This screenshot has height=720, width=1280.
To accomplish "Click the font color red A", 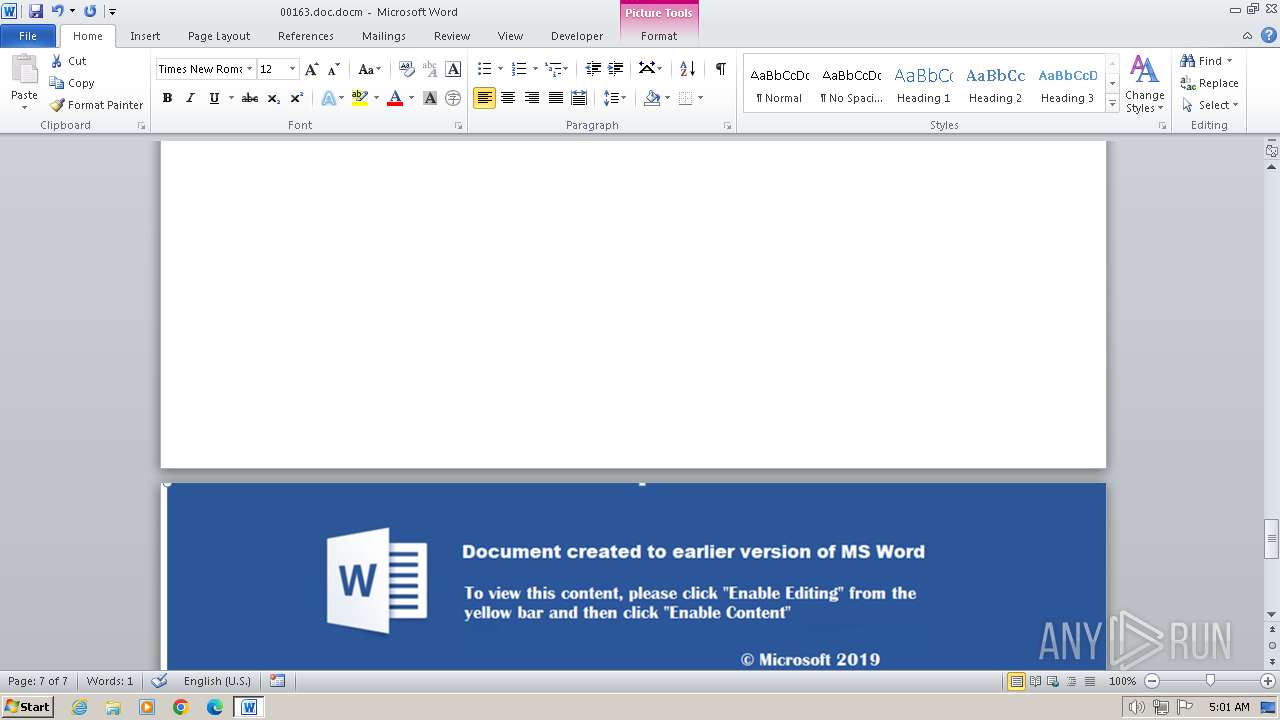I will coord(395,98).
